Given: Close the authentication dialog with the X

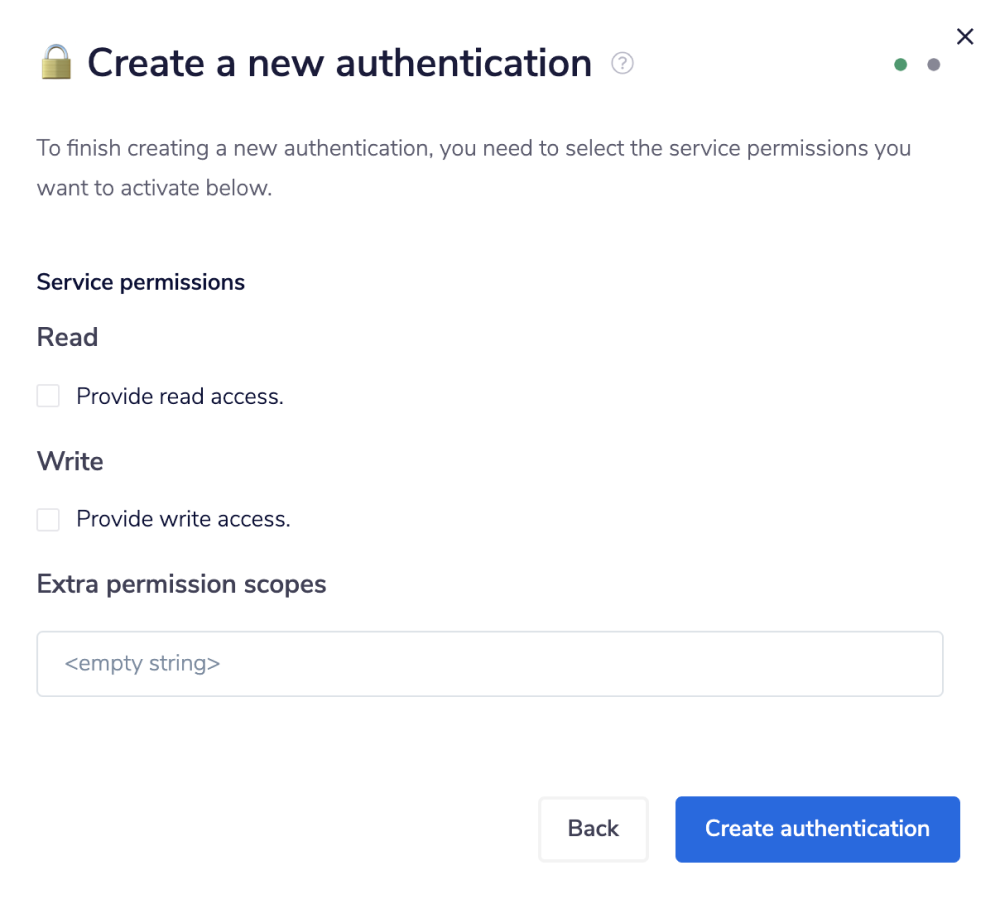Looking at the screenshot, I should pos(965,37).
